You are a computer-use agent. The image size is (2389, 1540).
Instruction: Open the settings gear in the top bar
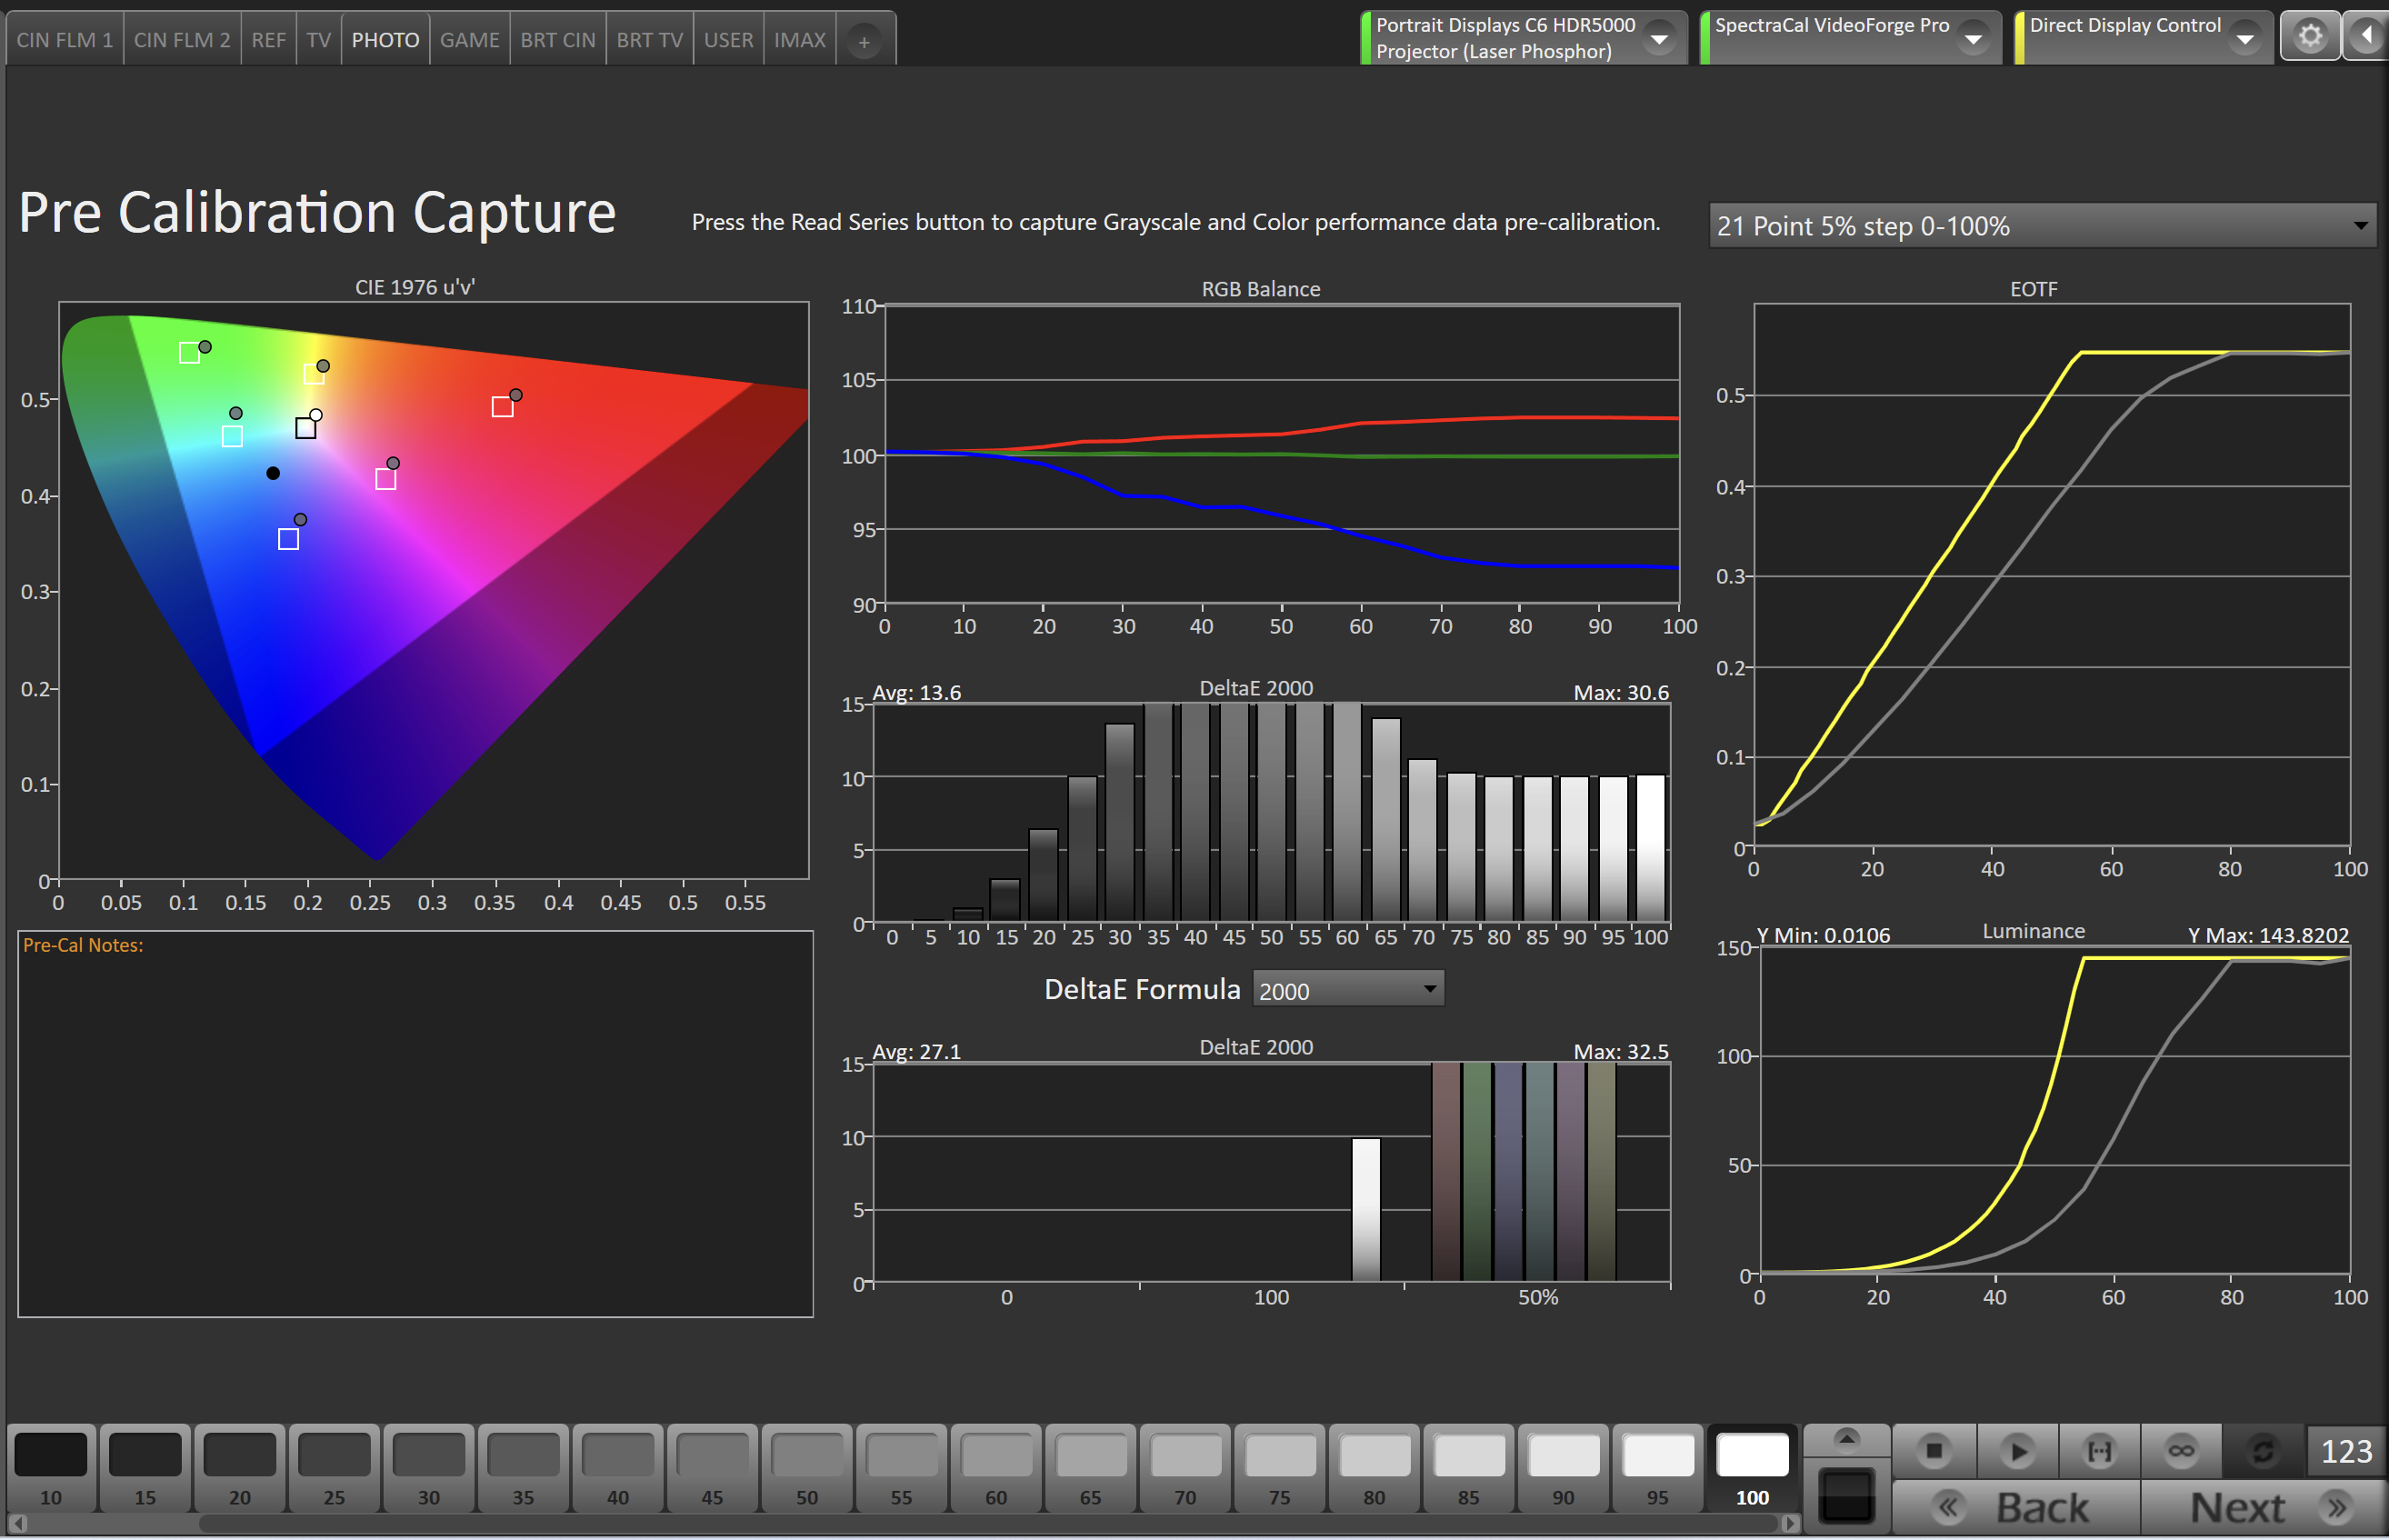[x=2310, y=37]
